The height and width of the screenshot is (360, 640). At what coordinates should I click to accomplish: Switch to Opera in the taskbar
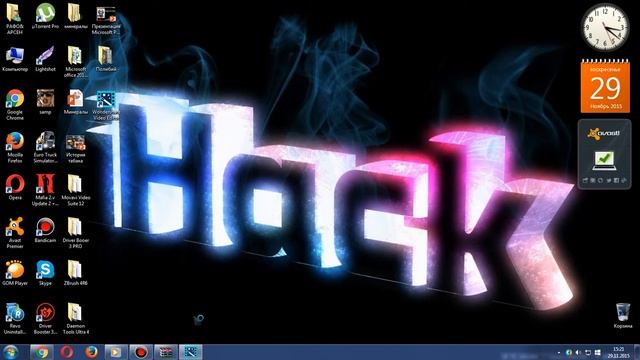tap(67, 352)
